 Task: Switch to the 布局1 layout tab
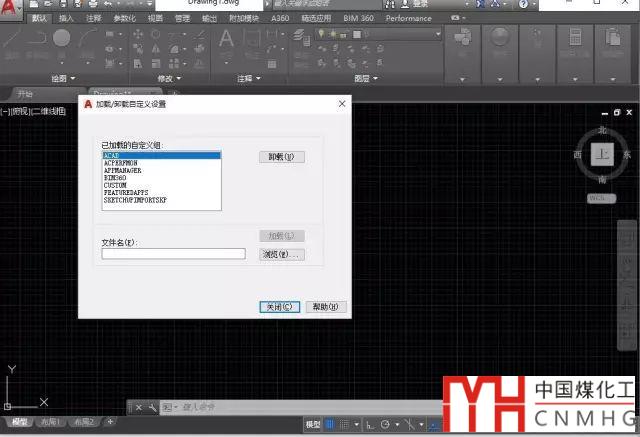(x=50, y=422)
